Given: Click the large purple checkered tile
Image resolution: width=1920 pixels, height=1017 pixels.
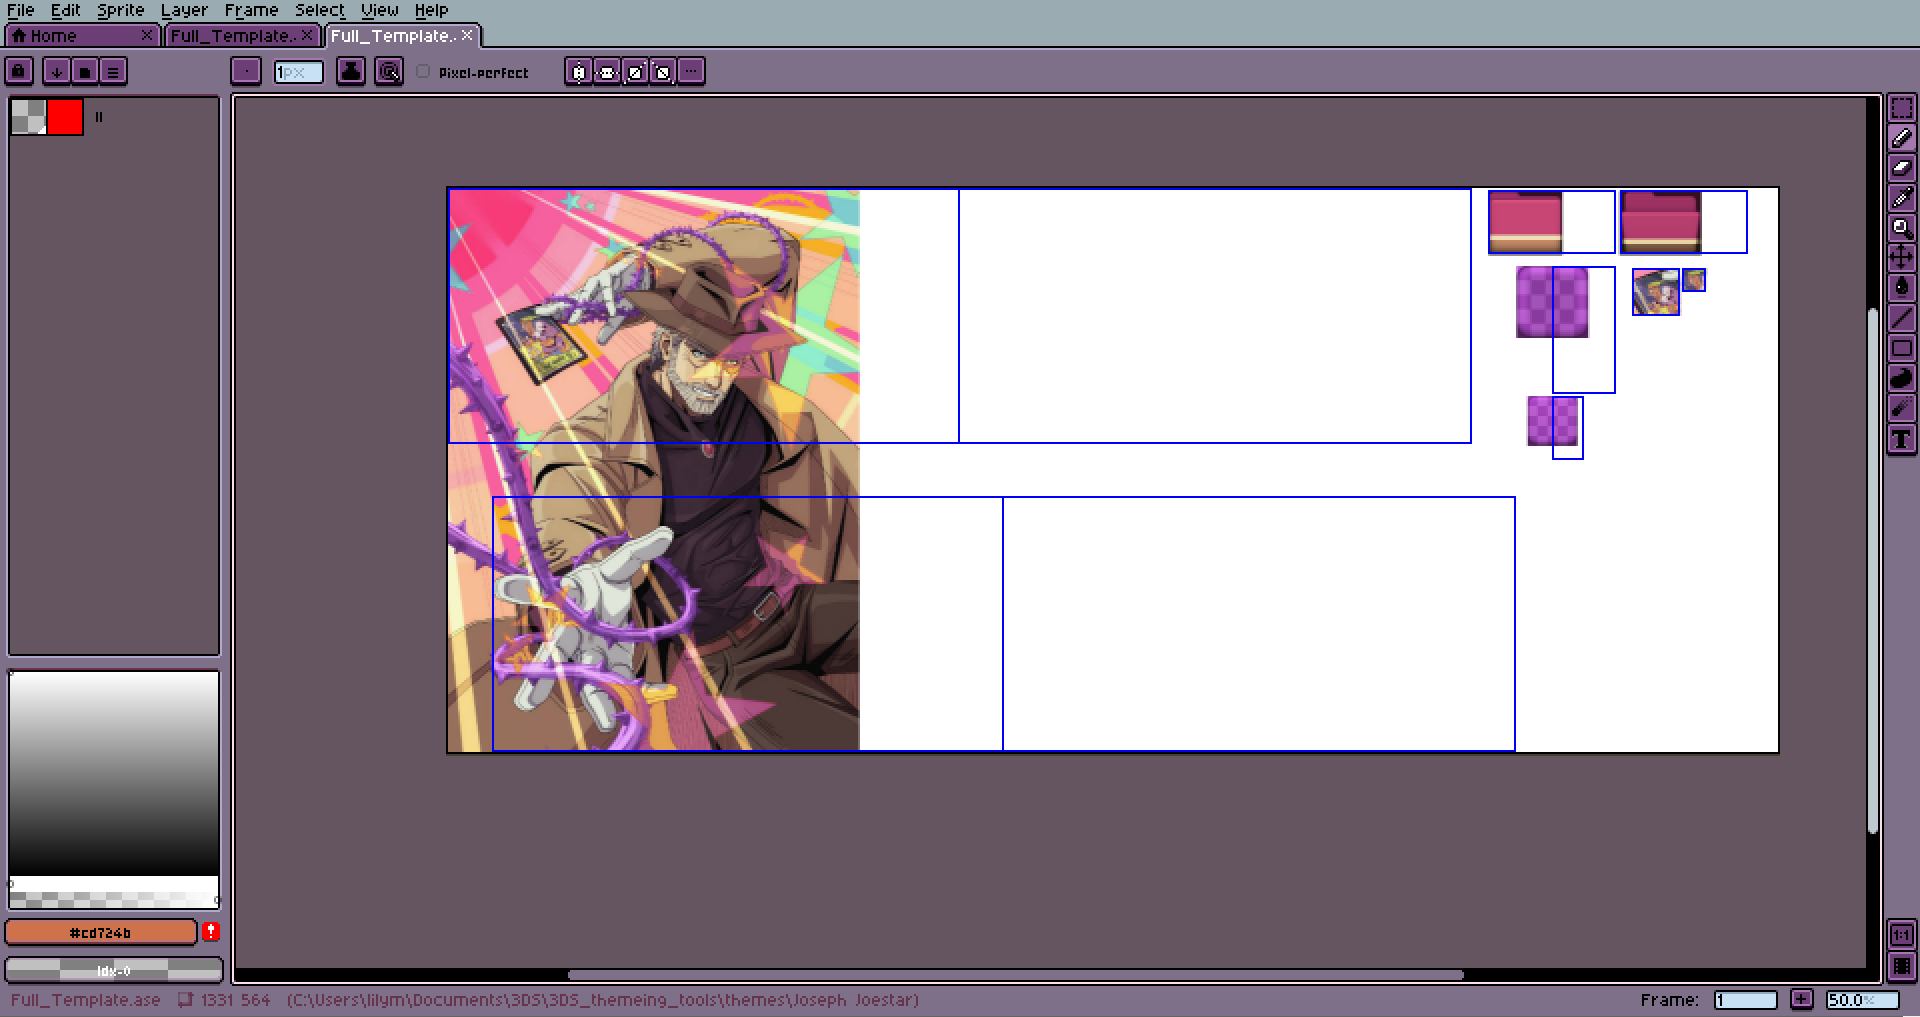Looking at the screenshot, I should (x=1552, y=302).
